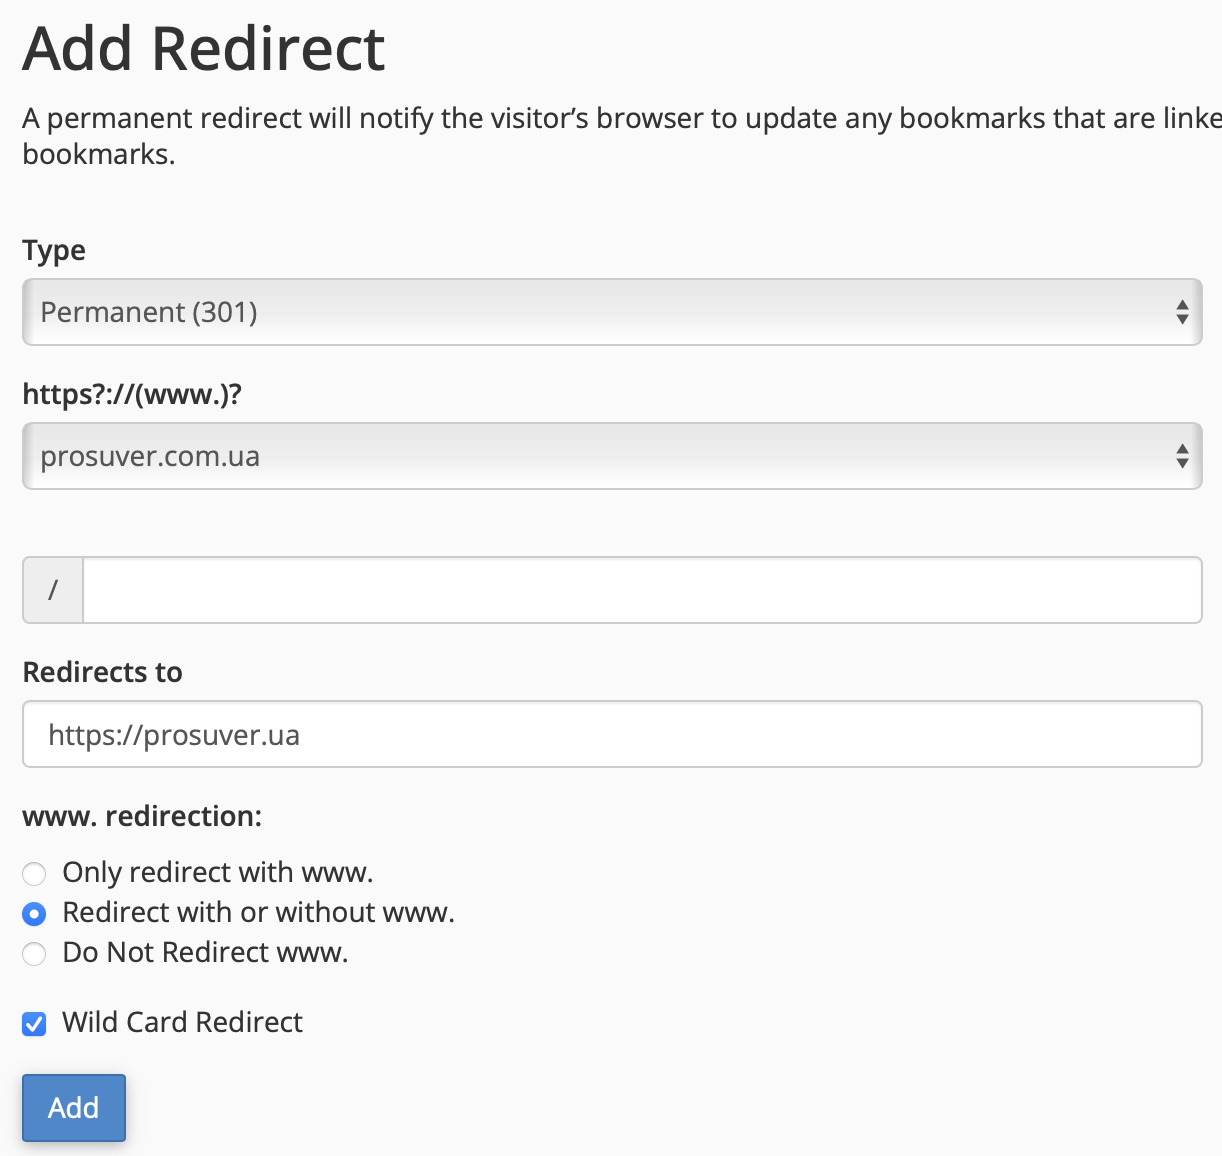Select Do Not Redirect www.
This screenshot has height=1156, width=1222.
click(x=33, y=953)
